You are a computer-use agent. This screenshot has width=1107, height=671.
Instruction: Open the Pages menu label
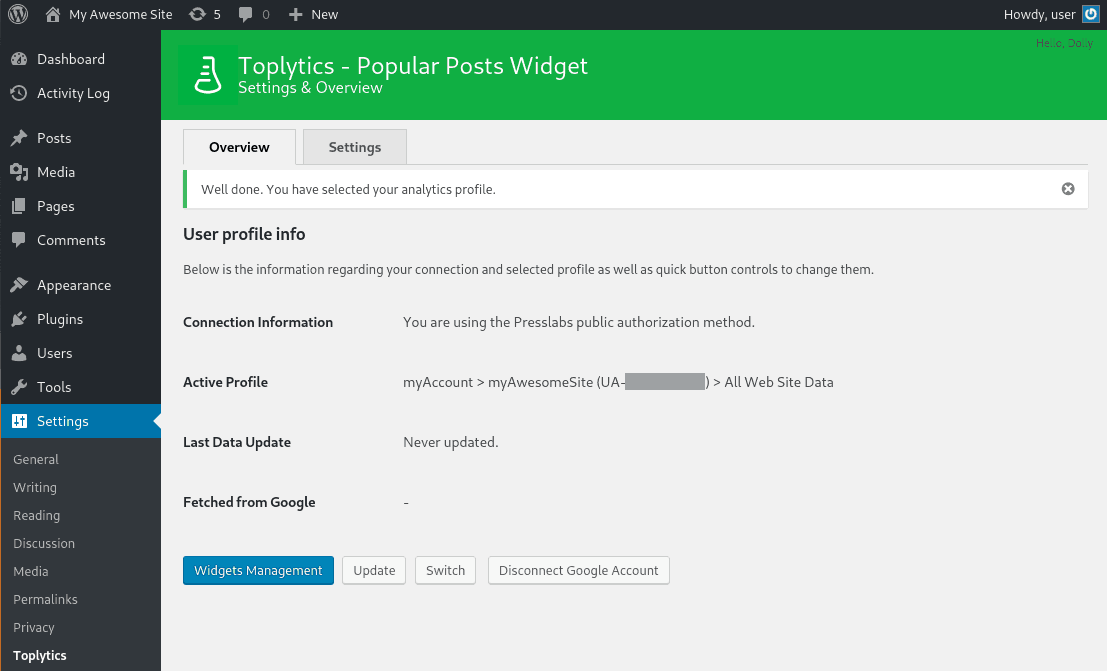[x=56, y=206]
